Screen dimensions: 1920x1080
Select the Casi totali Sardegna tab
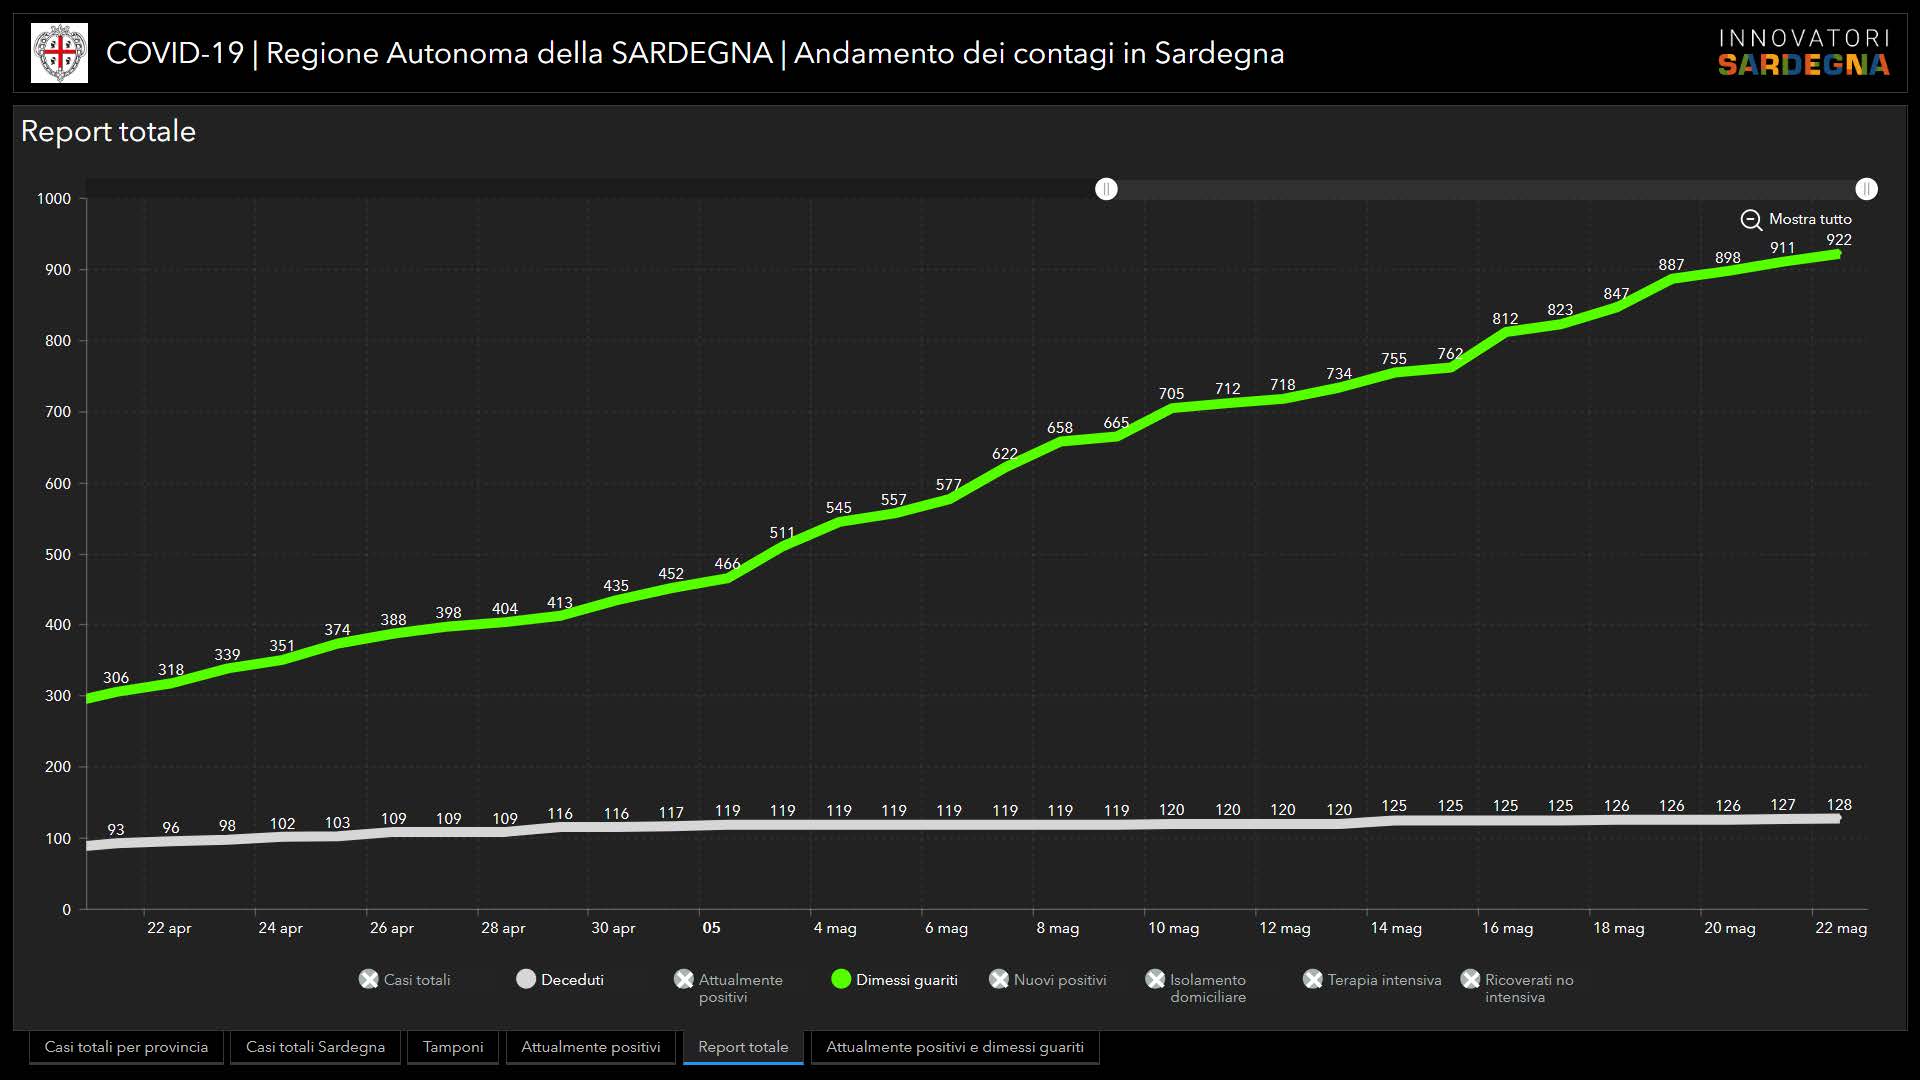tap(315, 1047)
